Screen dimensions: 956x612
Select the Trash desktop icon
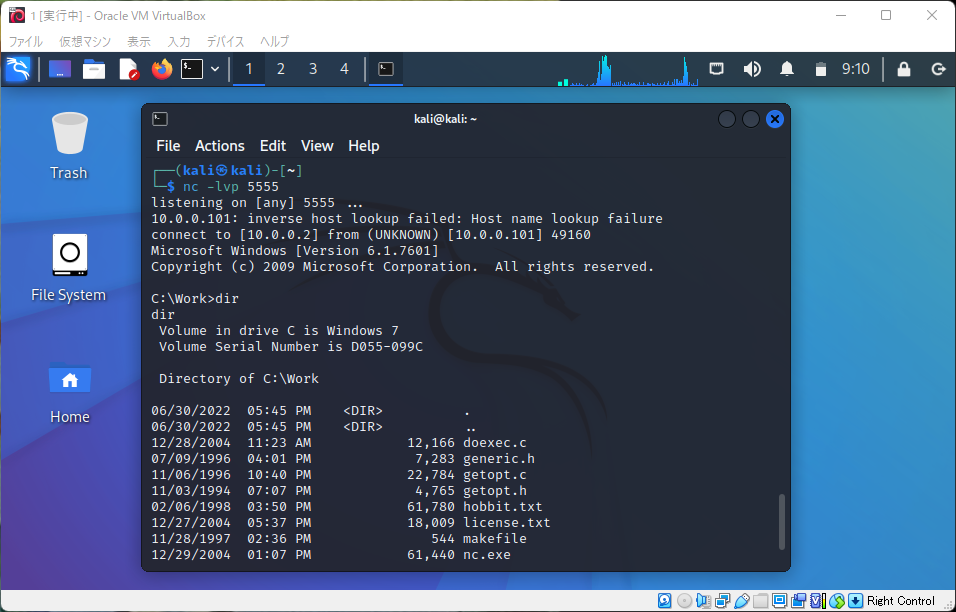69,146
